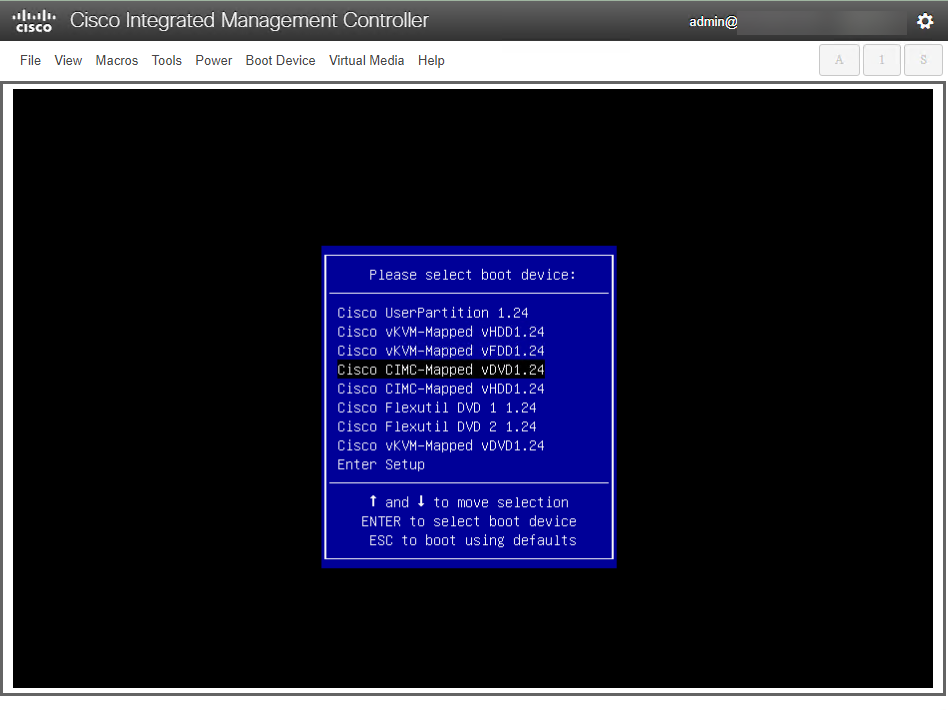Image resolution: width=948 pixels, height=710 pixels.
Task: Select Cisco vKVM-Mapped vFDD1.24 boot option
Action: pyautogui.click(x=440, y=350)
